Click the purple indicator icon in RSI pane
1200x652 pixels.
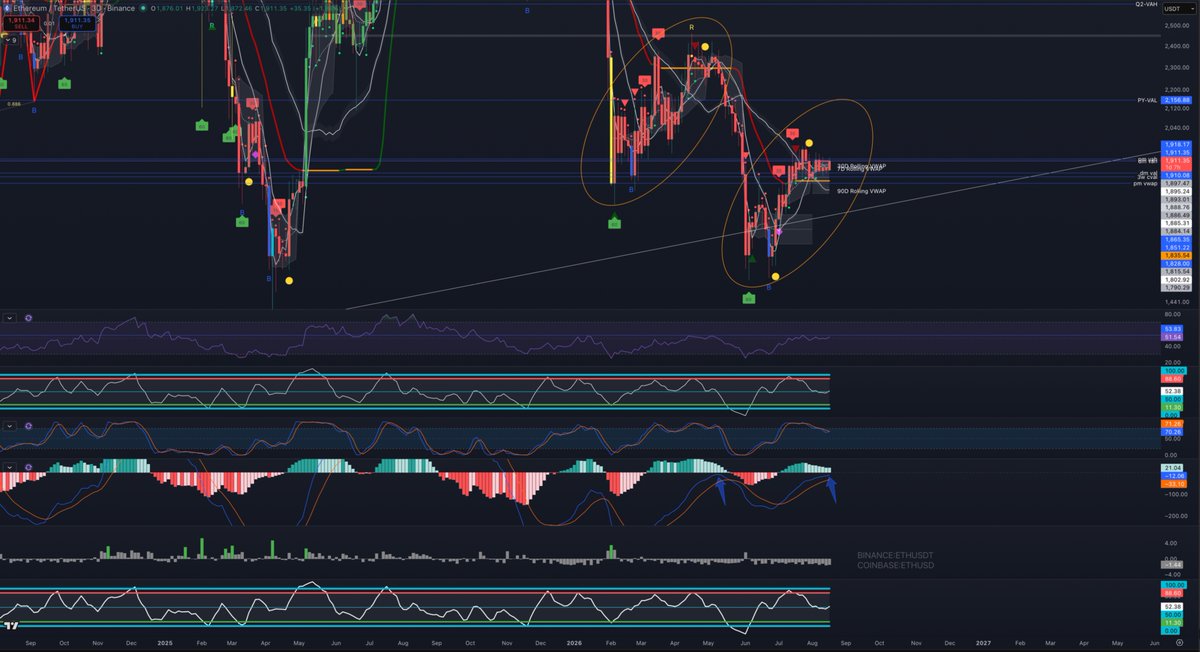28,317
